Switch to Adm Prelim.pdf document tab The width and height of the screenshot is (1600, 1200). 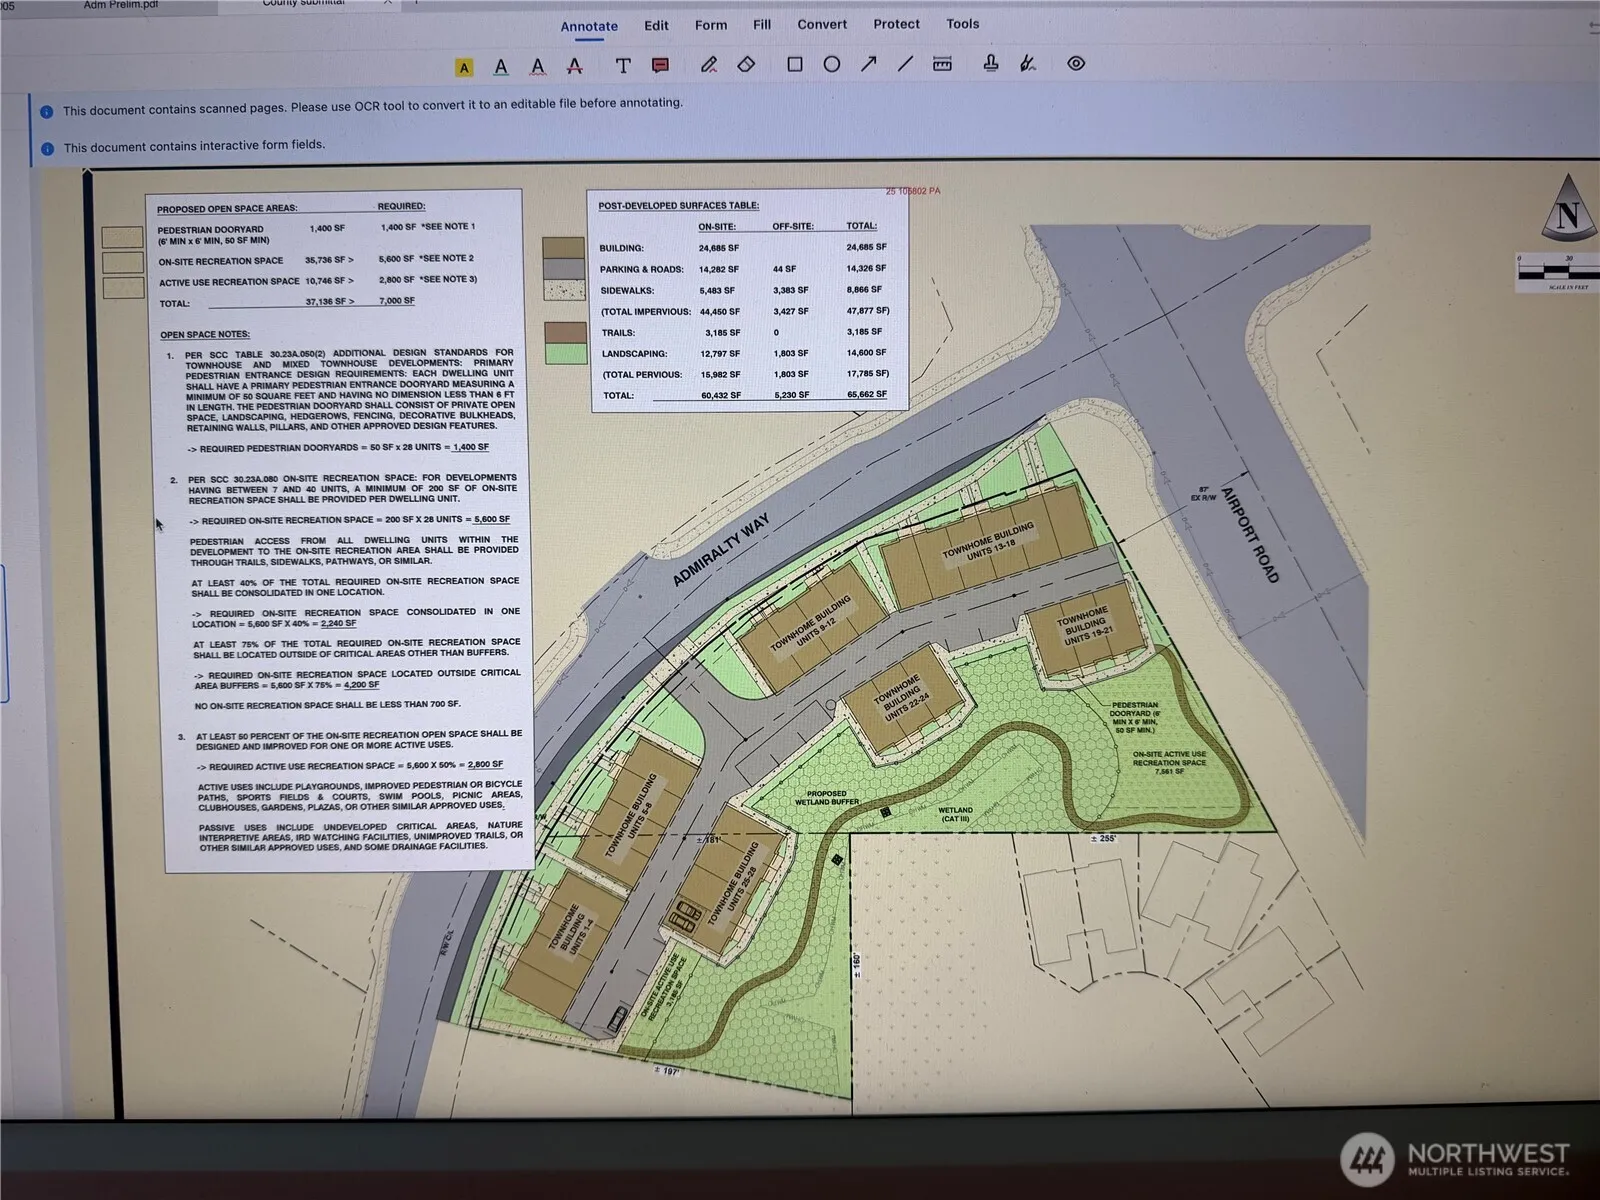(120, 5)
